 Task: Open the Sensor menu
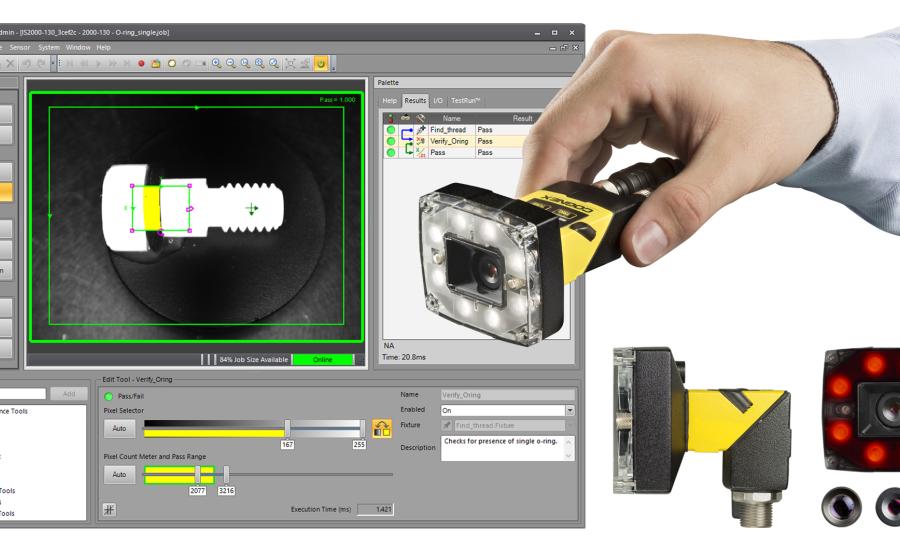point(20,48)
